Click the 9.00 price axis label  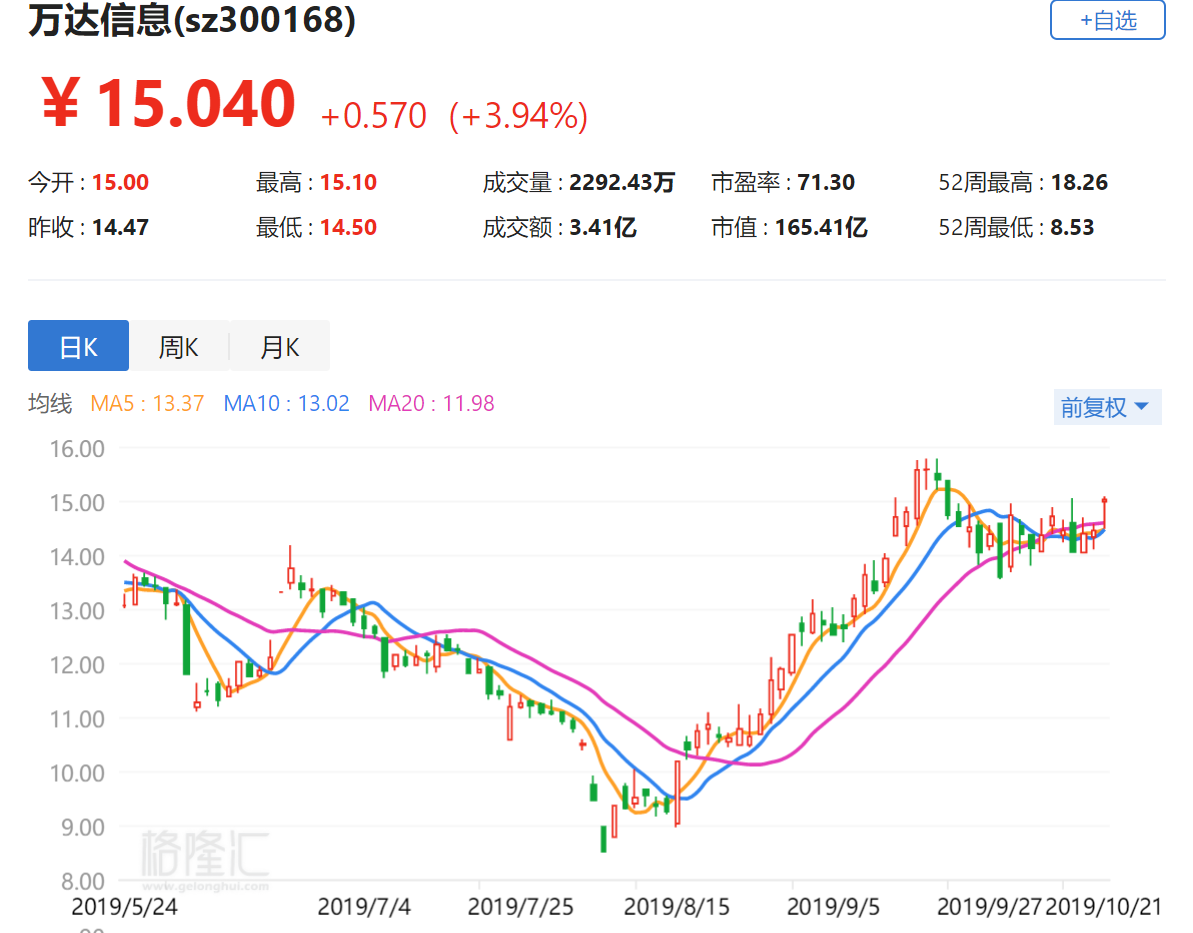point(84,827)
